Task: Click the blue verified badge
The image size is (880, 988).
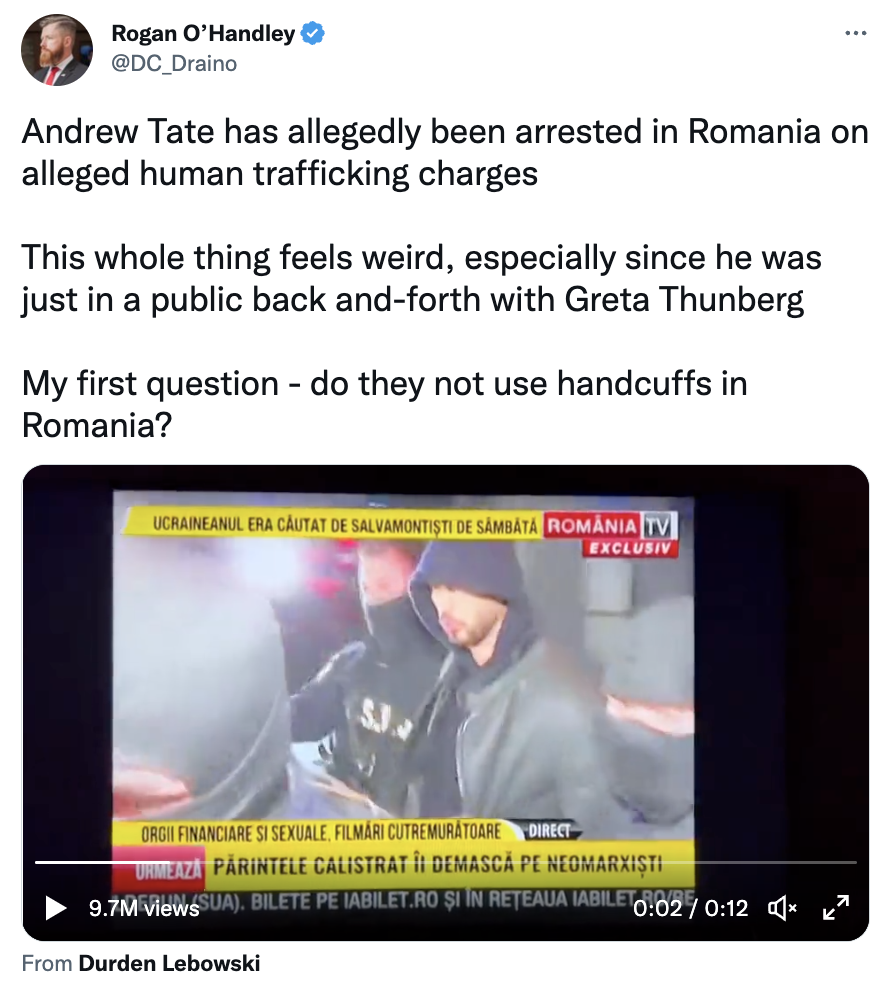Action: pos(313,33)
